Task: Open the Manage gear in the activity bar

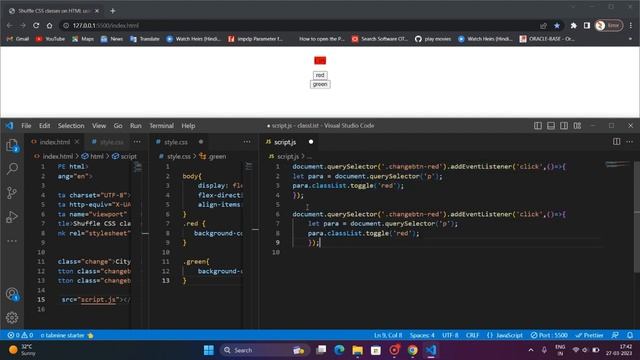Action: [12, 318]
